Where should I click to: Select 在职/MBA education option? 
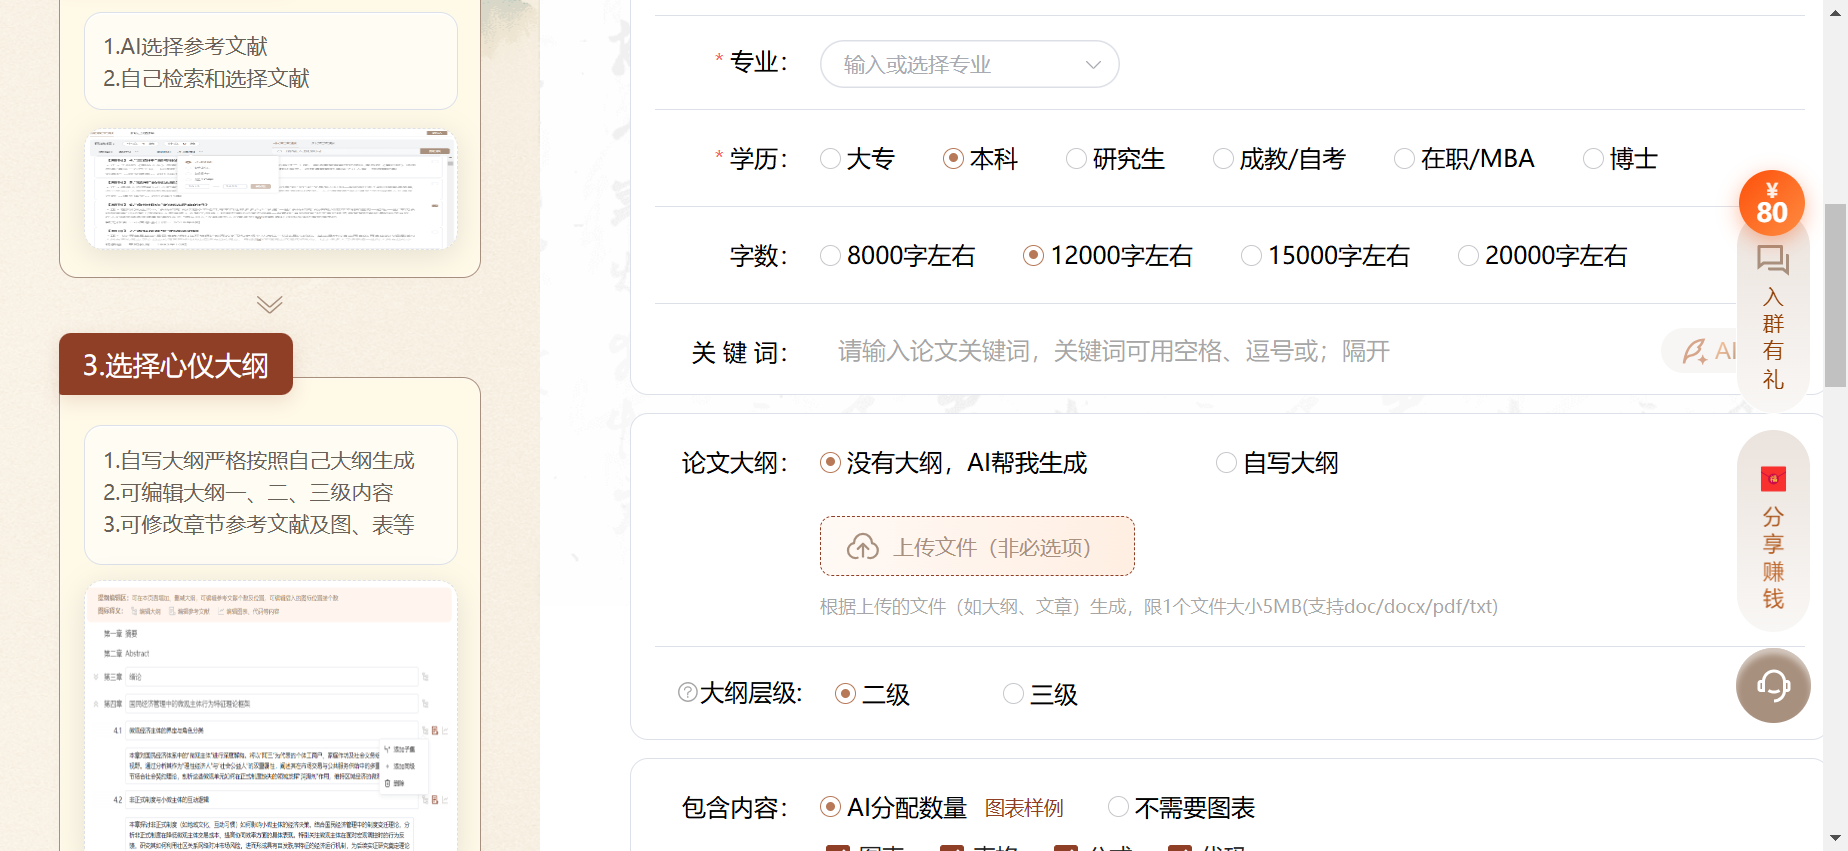[x=1404, y=159]
